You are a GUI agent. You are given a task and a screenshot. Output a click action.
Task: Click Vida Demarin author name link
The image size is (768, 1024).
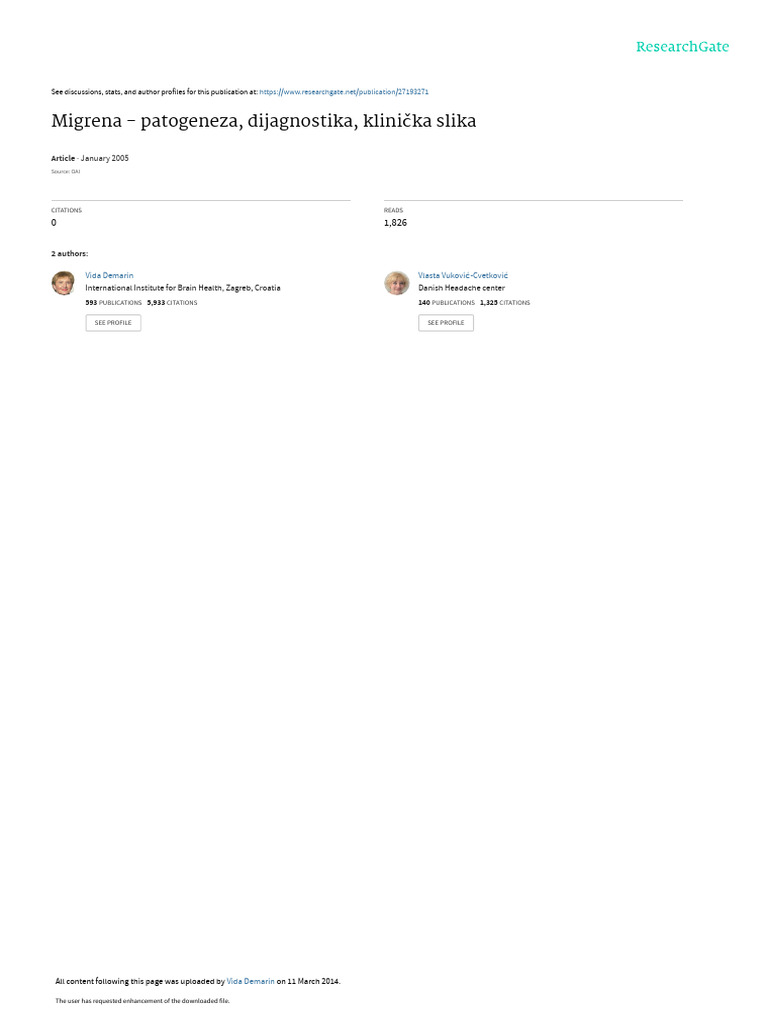(x=109, y=276)
